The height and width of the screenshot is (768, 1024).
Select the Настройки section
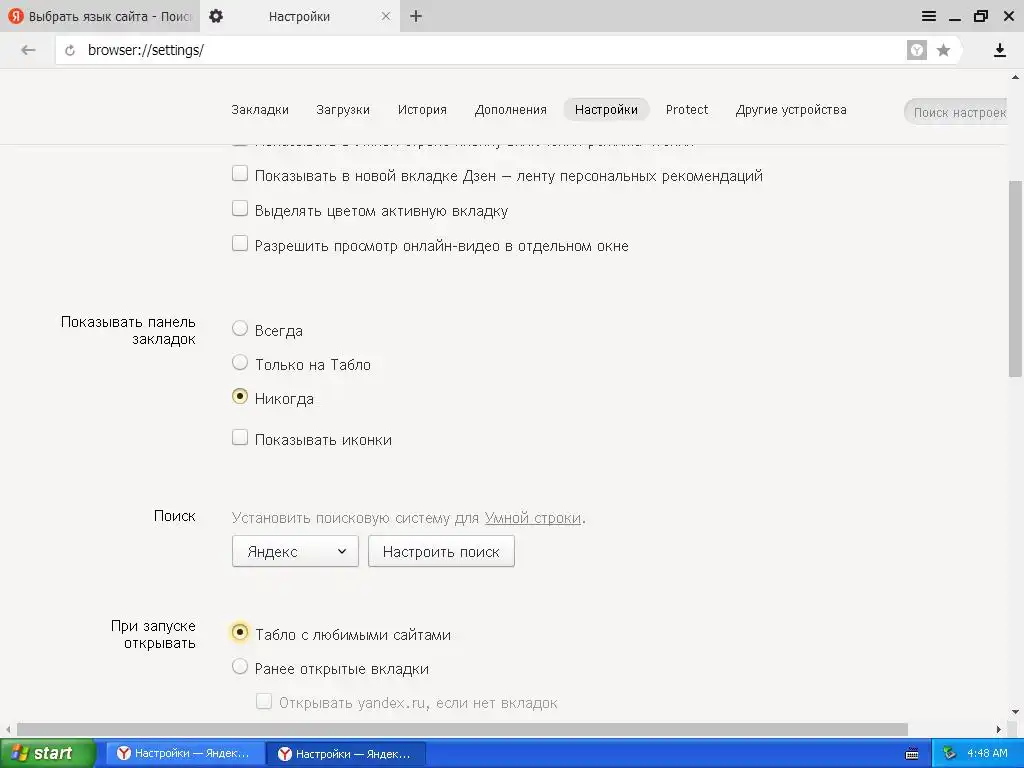[x=606, y=110]
